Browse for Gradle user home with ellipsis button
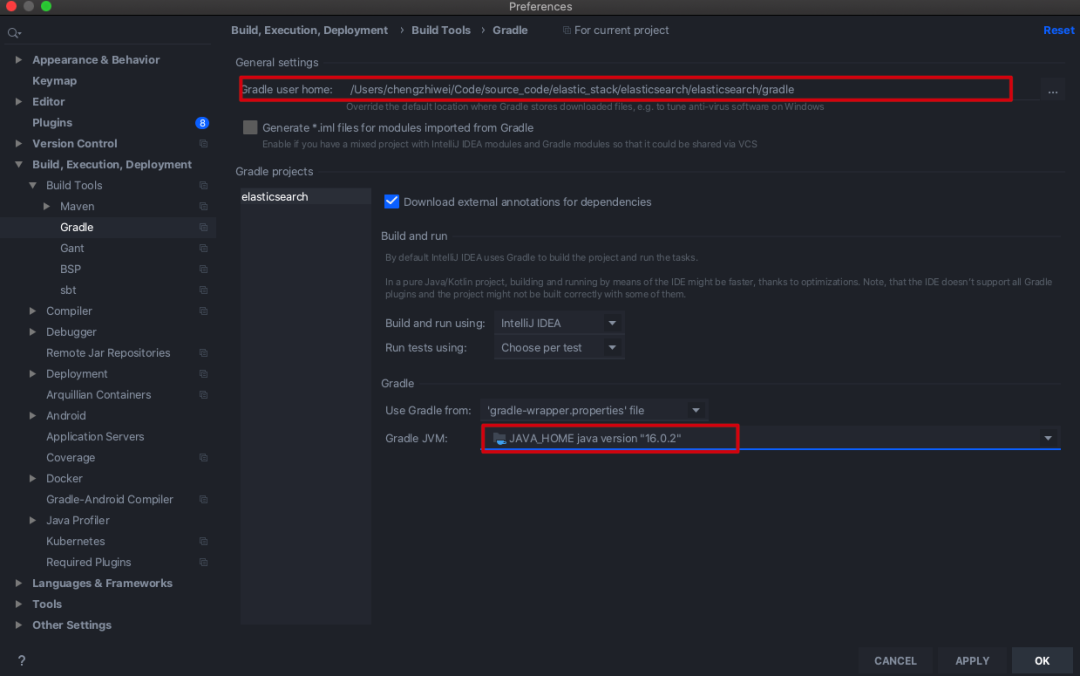Image resolution: width=1080 pixels, height=676 pixels. pos(1052,90)
